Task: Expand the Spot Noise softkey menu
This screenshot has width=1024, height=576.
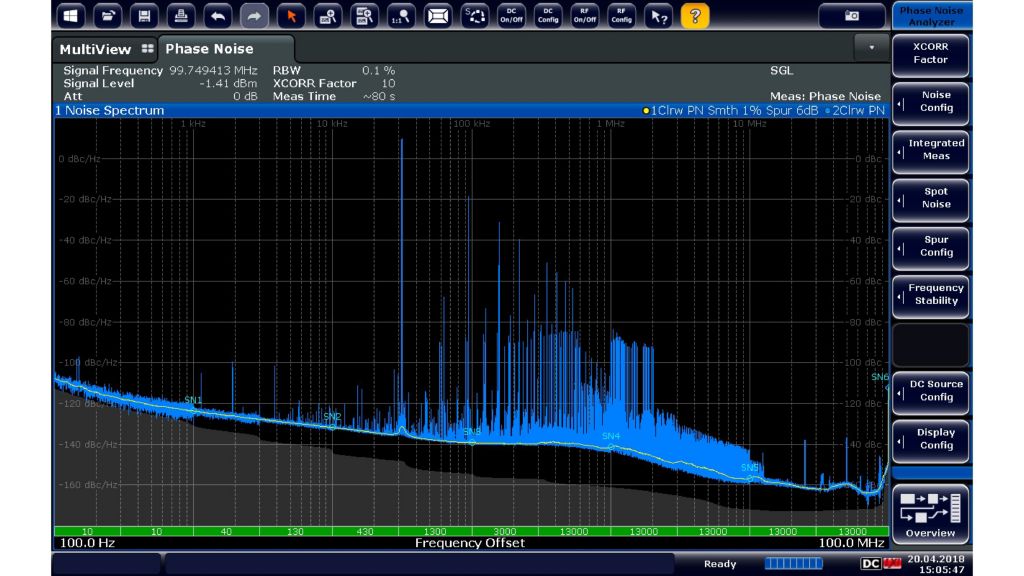Action: (931, 198)
